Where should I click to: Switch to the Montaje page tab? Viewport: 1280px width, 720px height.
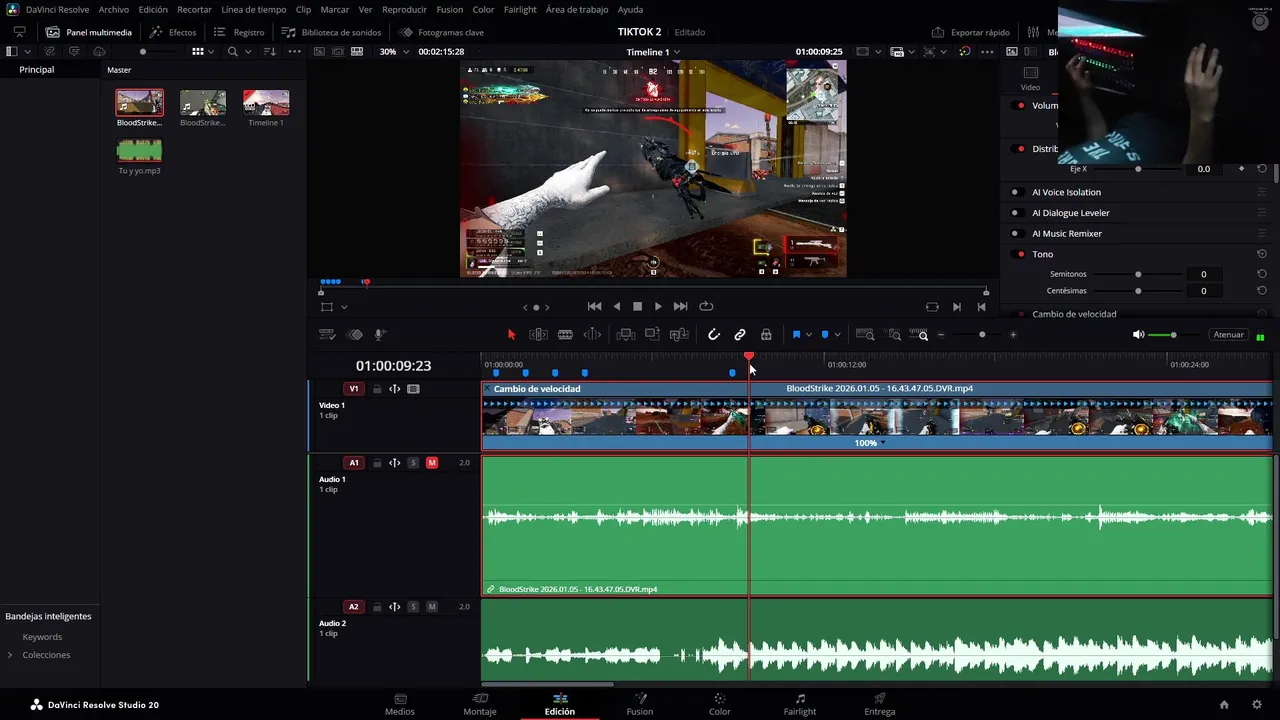point(480,705)
